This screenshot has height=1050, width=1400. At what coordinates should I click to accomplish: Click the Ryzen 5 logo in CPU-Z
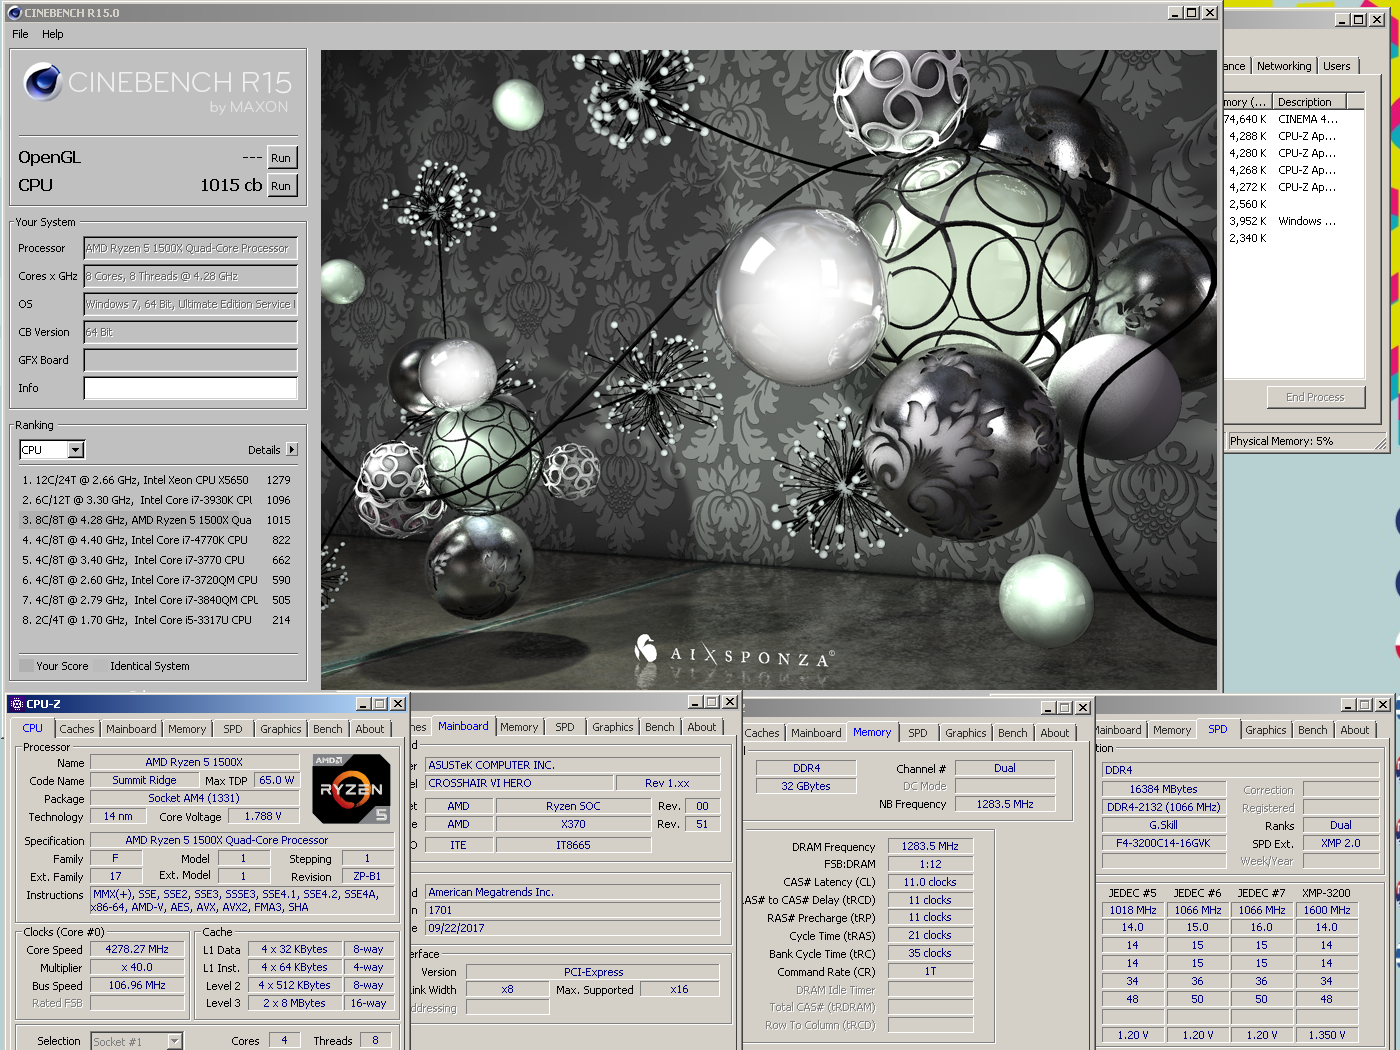[x=351, y=789]
